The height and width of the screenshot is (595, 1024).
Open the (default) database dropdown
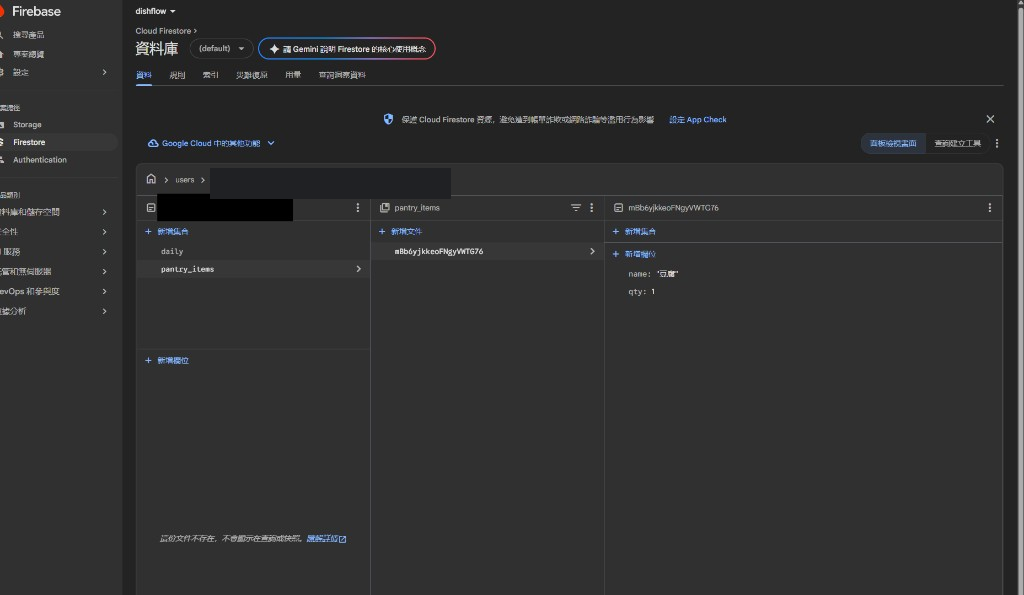pyautogui.click(x=221, y=48)
